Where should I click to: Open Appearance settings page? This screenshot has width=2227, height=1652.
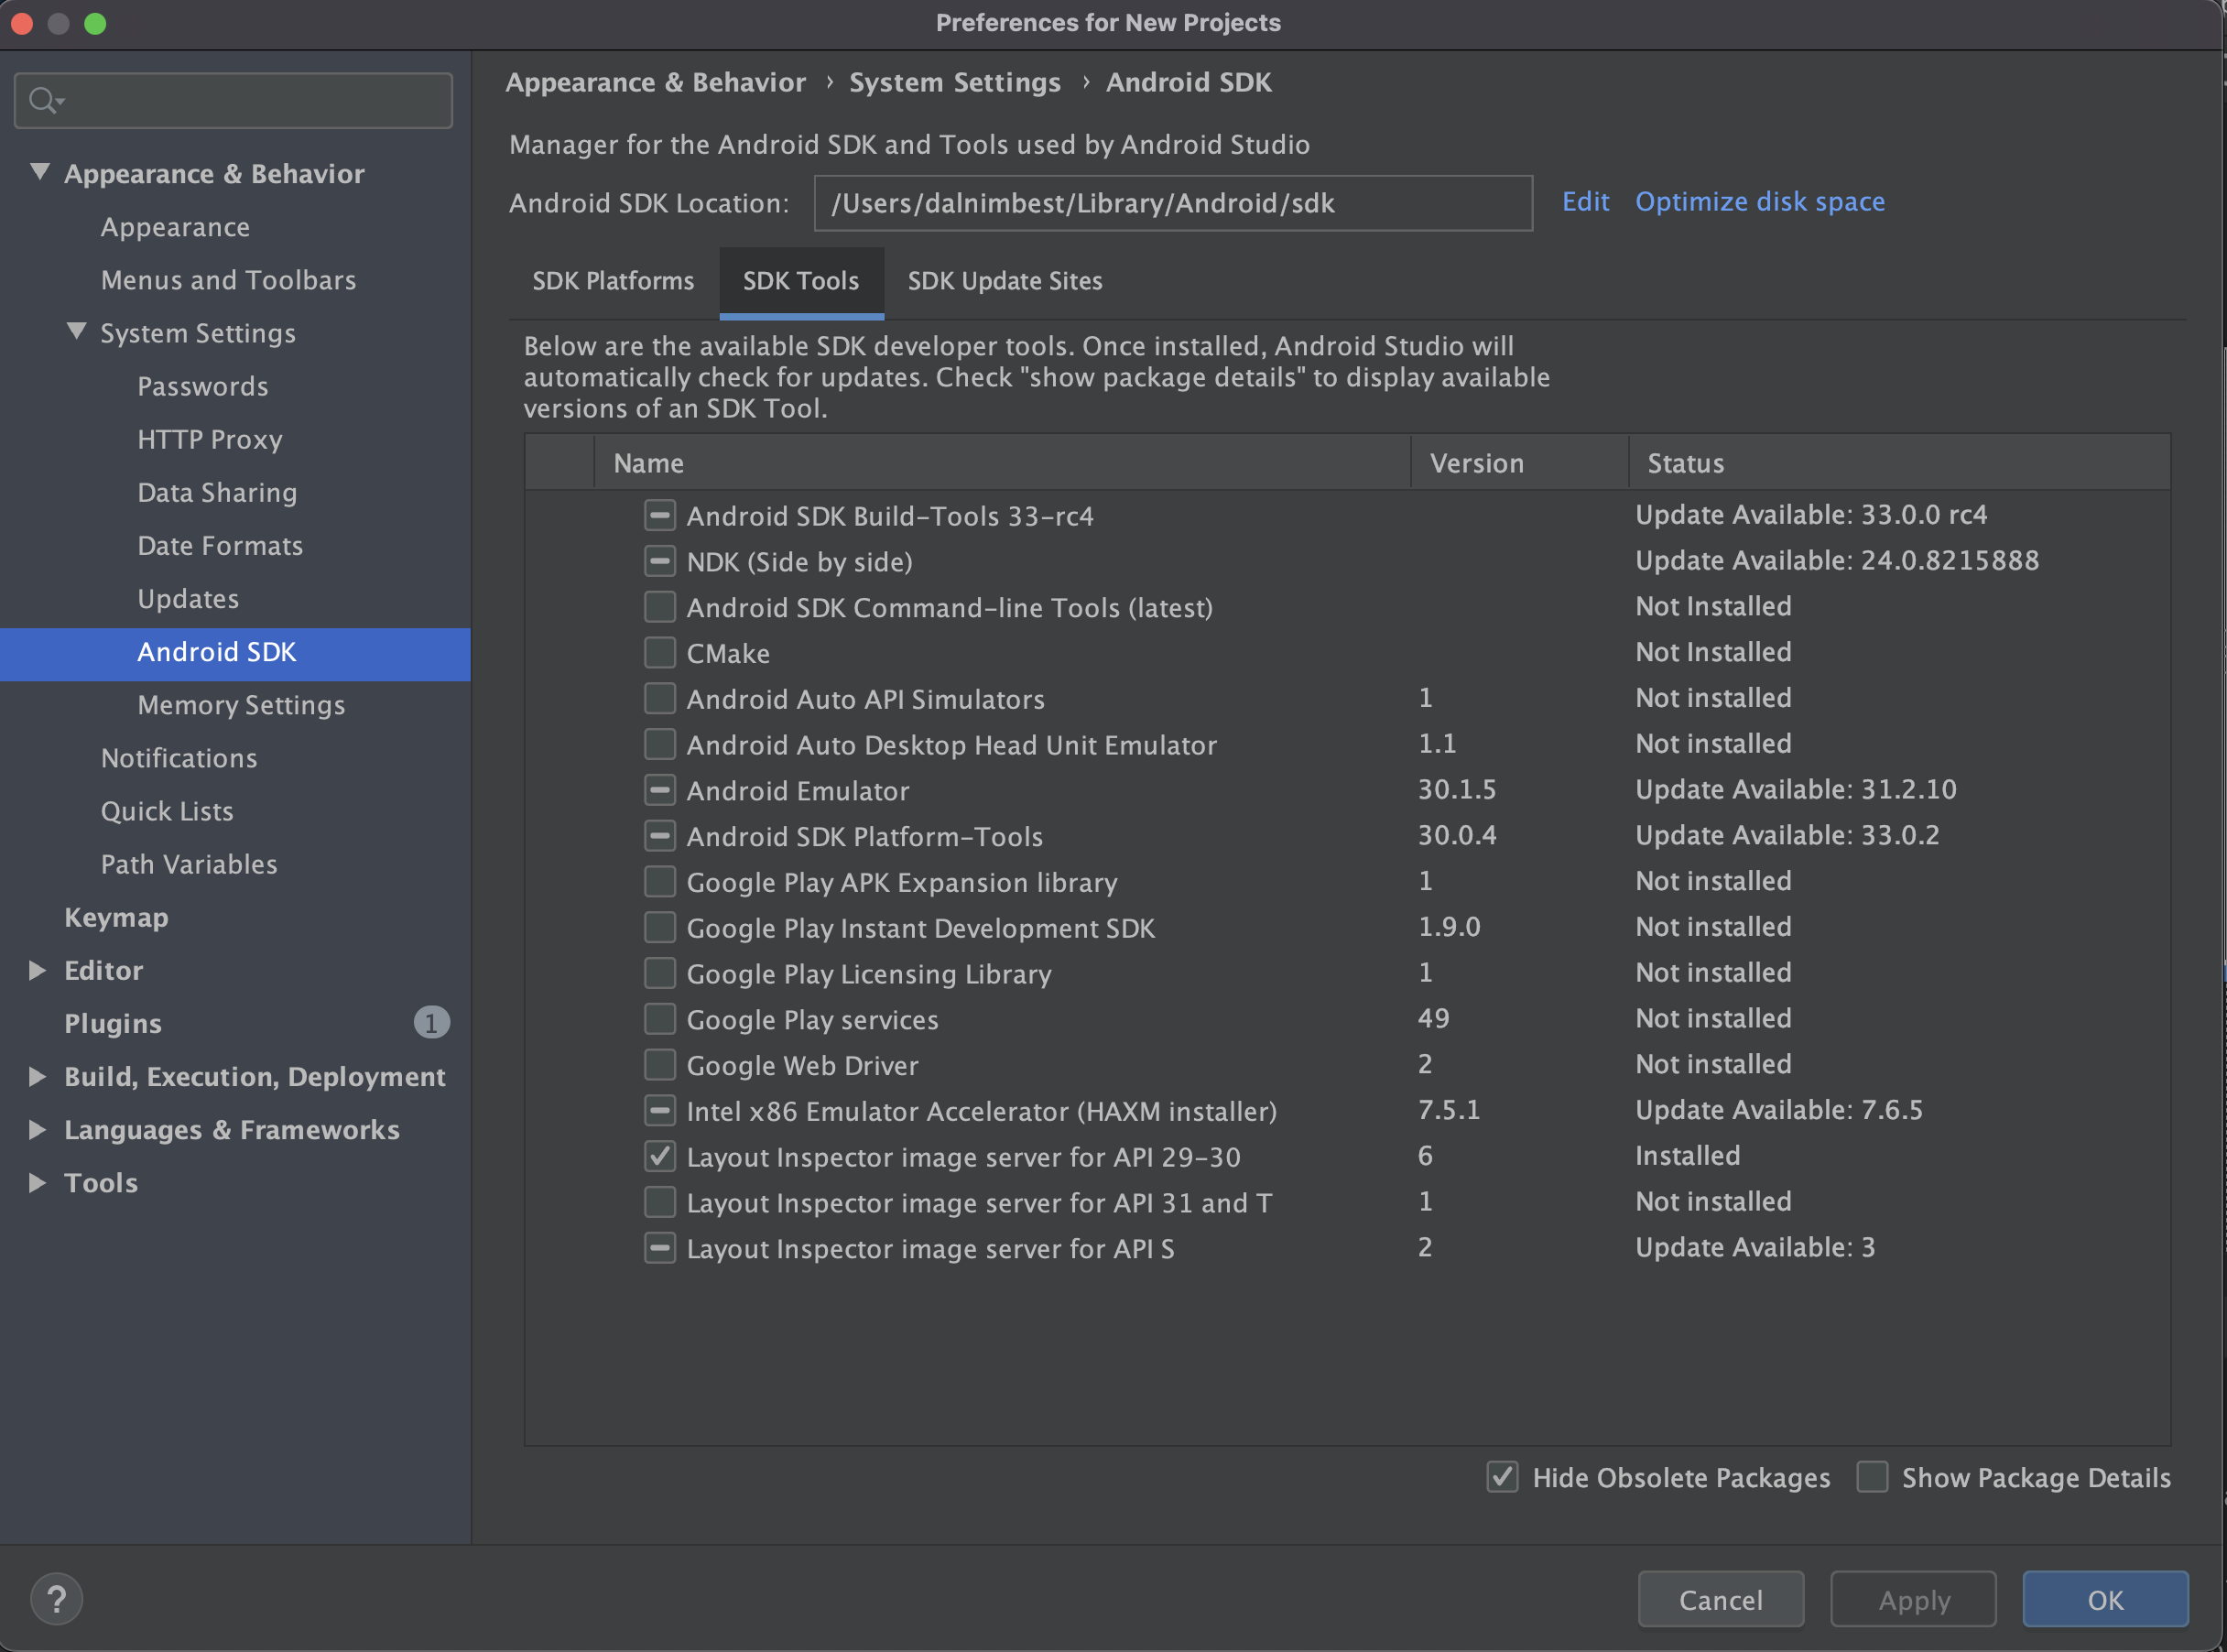pos(175,227)
